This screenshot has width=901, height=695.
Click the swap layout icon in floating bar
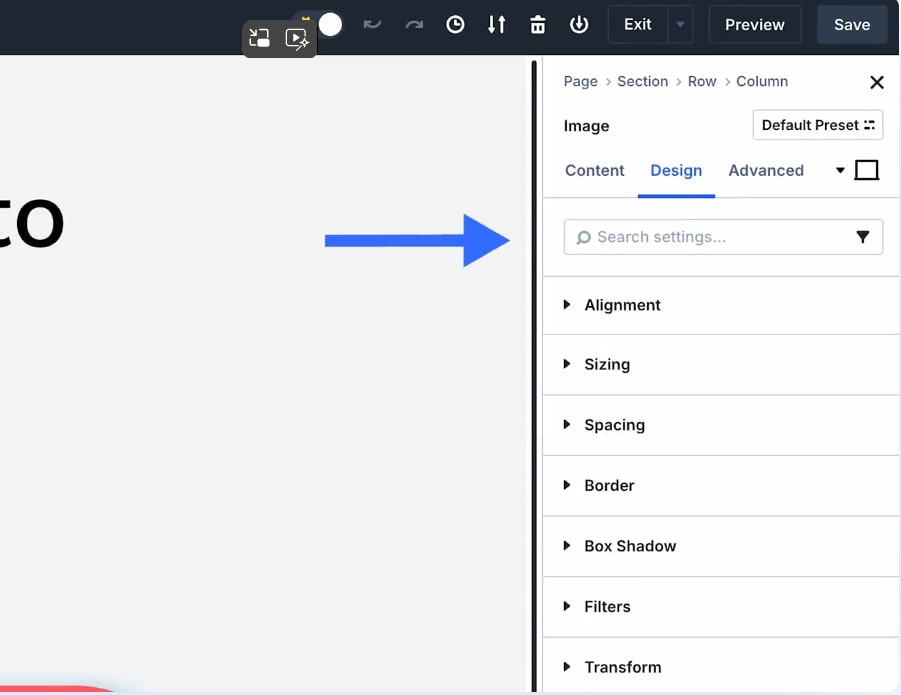point(260,39)
